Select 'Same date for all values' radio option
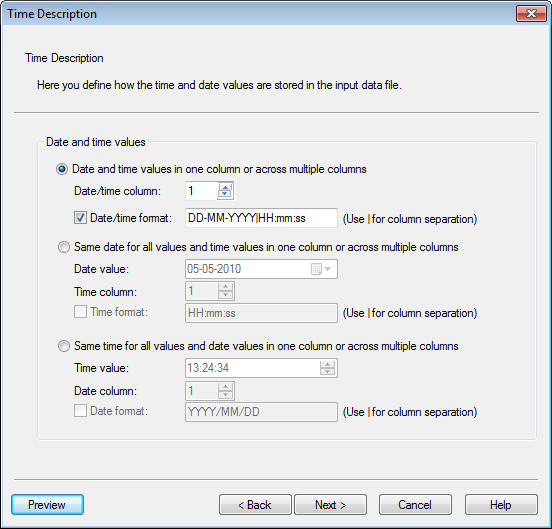Image resolution: width=552 pixels, height=529 pixels. click(x=64, y=247)
